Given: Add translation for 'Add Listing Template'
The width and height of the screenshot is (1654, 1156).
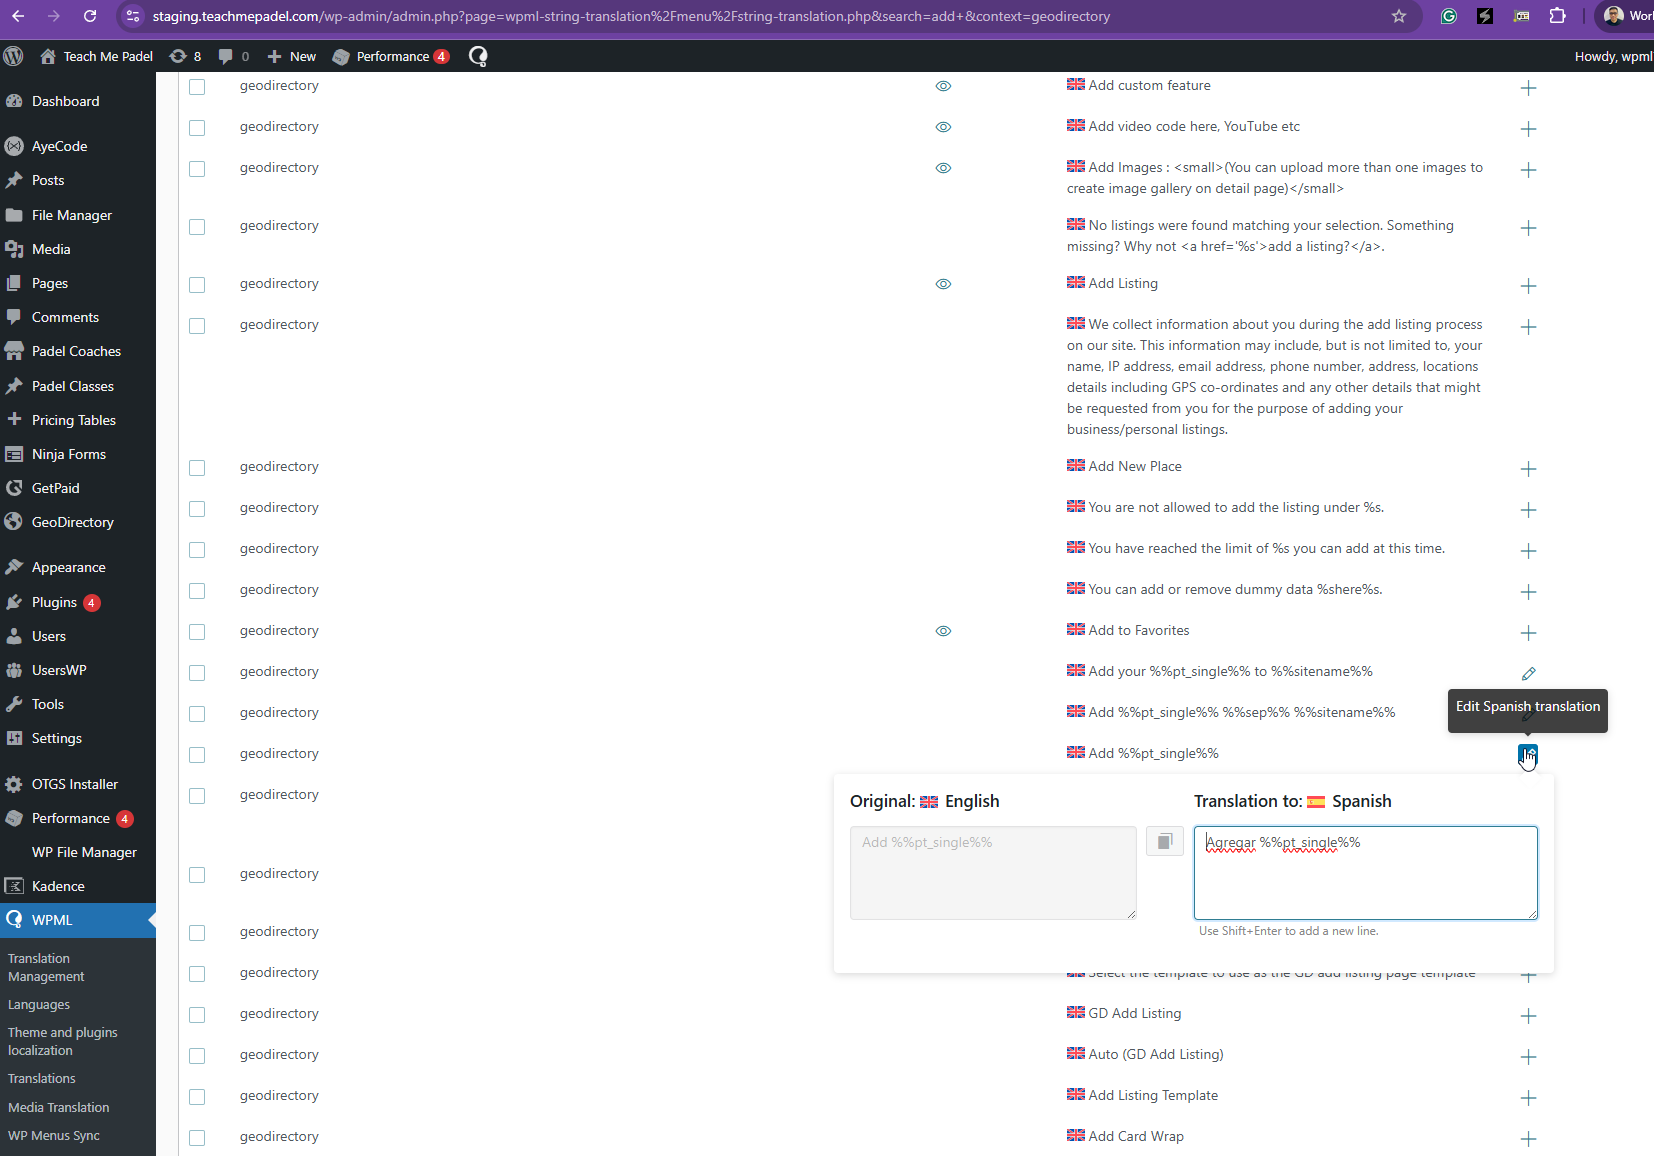Looking at the screenshot, I should pos(1528,1098).
